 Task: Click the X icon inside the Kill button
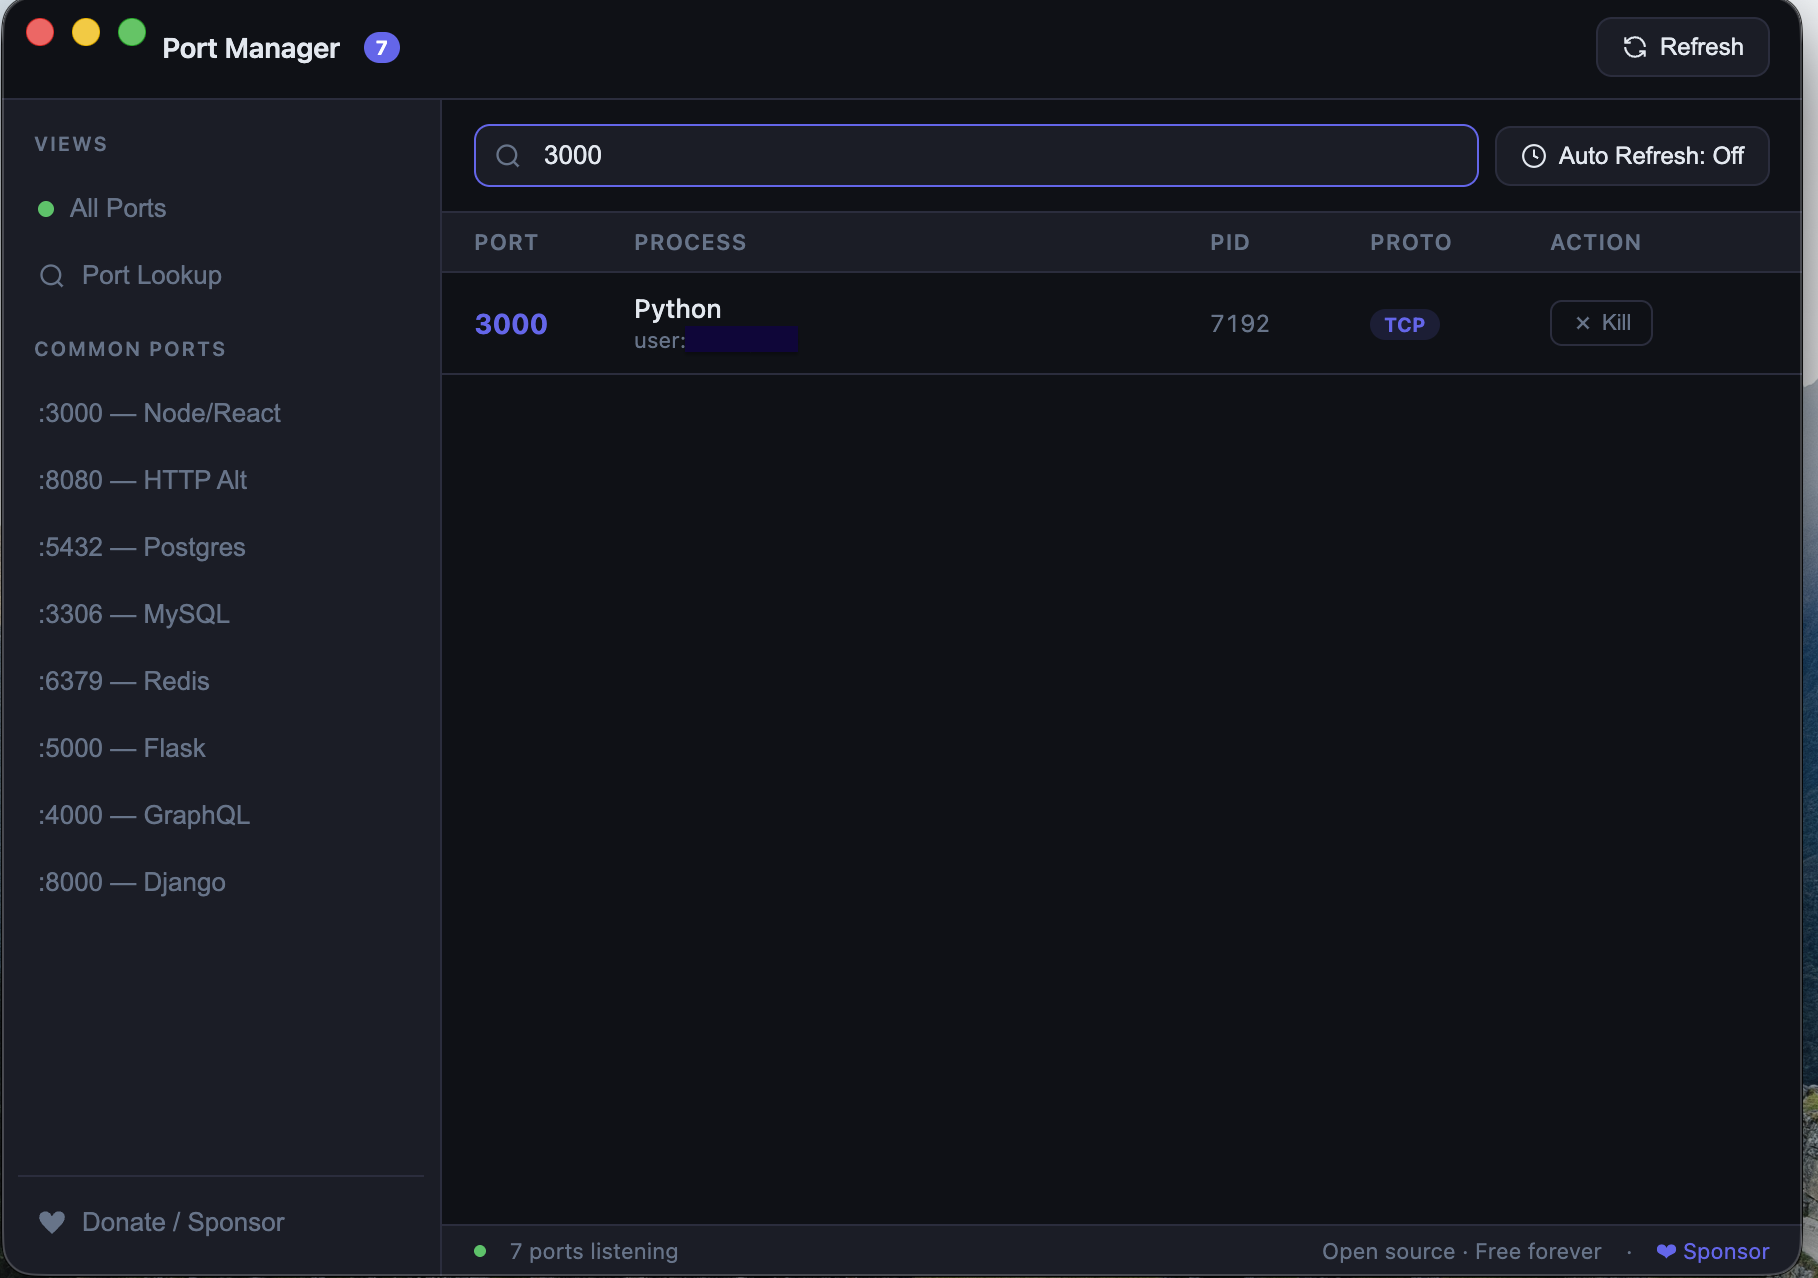pyautogui.click(x=1581, y=322)
